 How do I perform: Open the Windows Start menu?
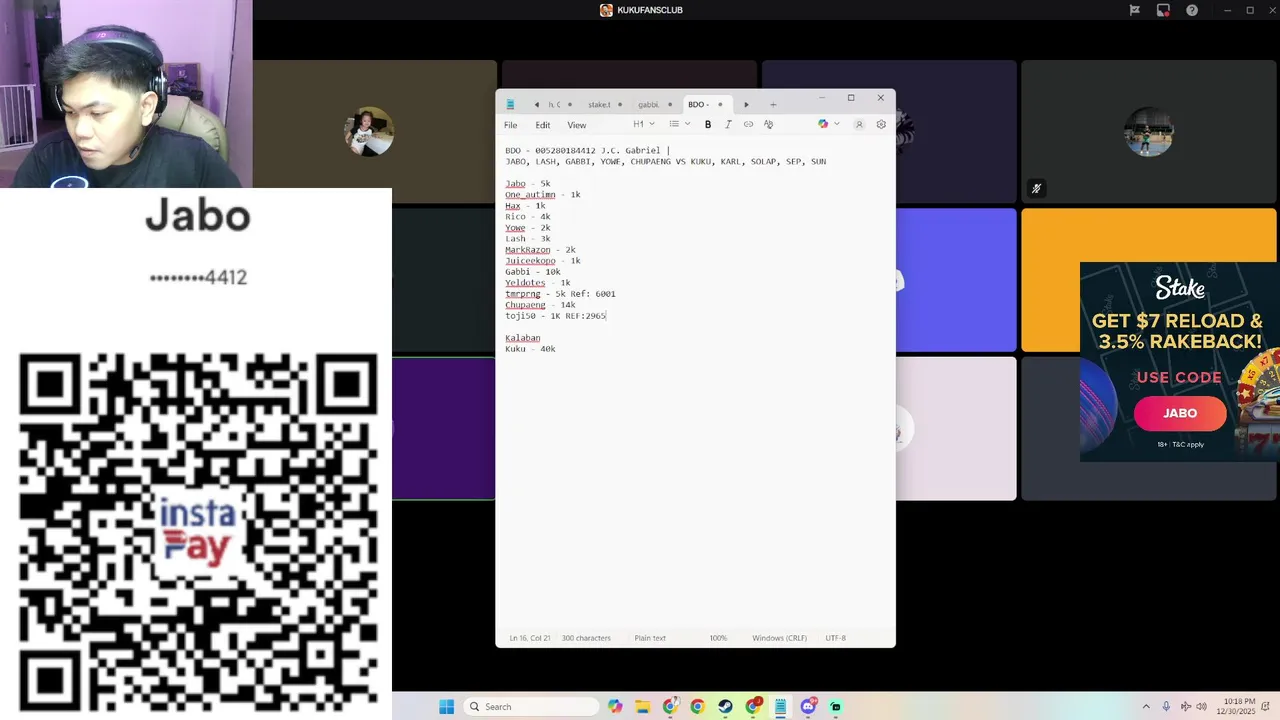coord(446,706)
